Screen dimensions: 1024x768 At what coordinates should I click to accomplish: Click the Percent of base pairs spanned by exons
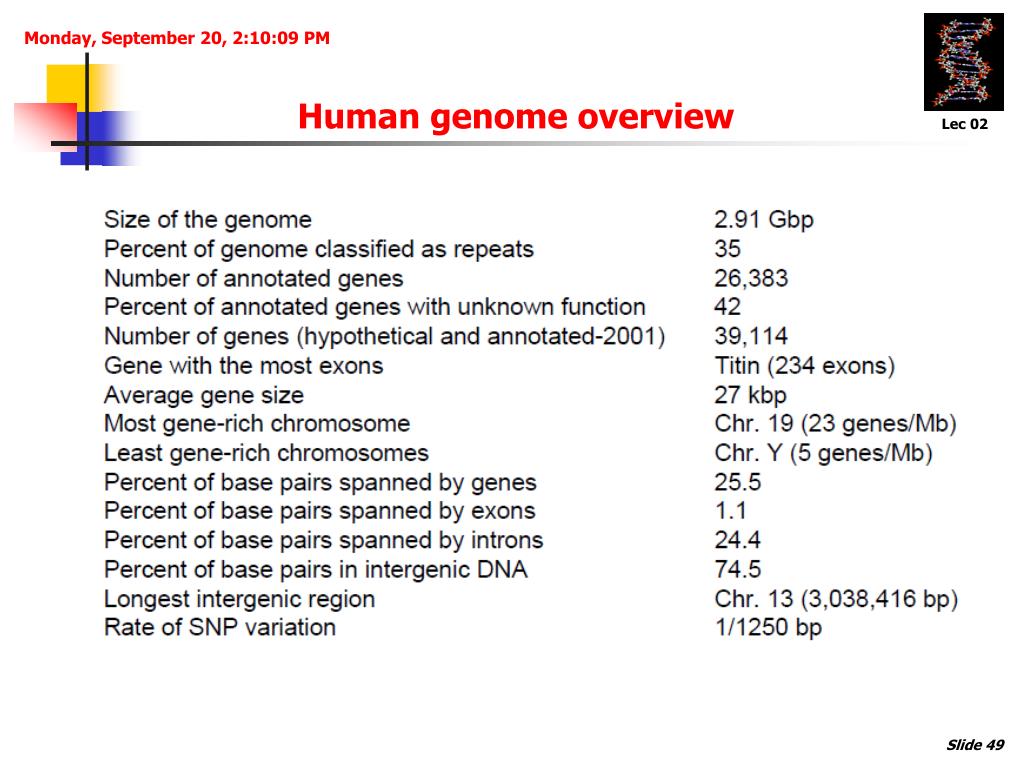pos(320,511)
